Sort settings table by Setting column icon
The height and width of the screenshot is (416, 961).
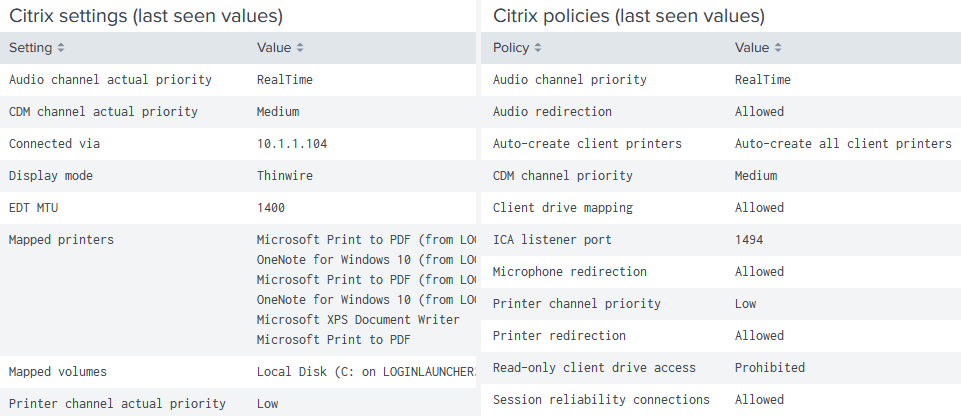(61, 48)
